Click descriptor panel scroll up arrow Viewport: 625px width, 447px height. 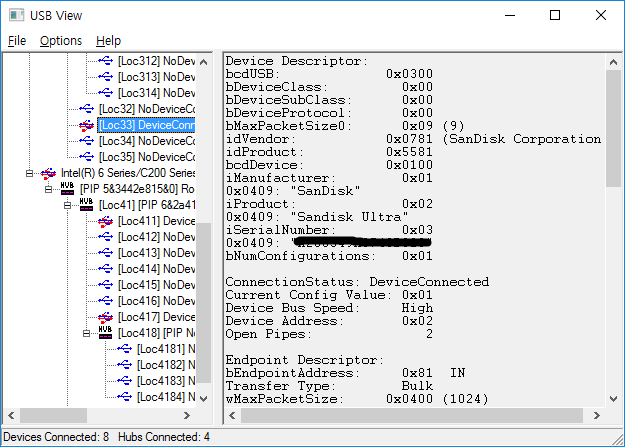point(613,62)
